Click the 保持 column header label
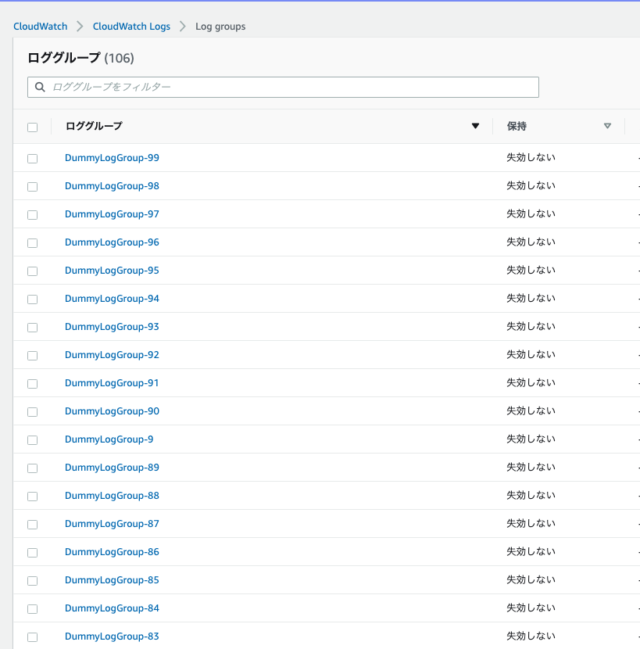The image size is (640, 649). tap(517, 126)
